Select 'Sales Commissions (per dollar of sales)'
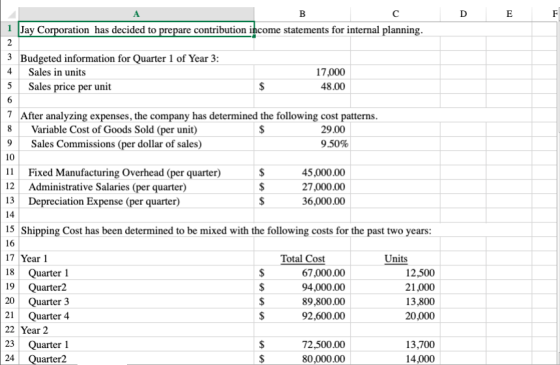Image resolution: width=560 pixels, height=365 pixels. pyautogui.click(x=136, y=144)
